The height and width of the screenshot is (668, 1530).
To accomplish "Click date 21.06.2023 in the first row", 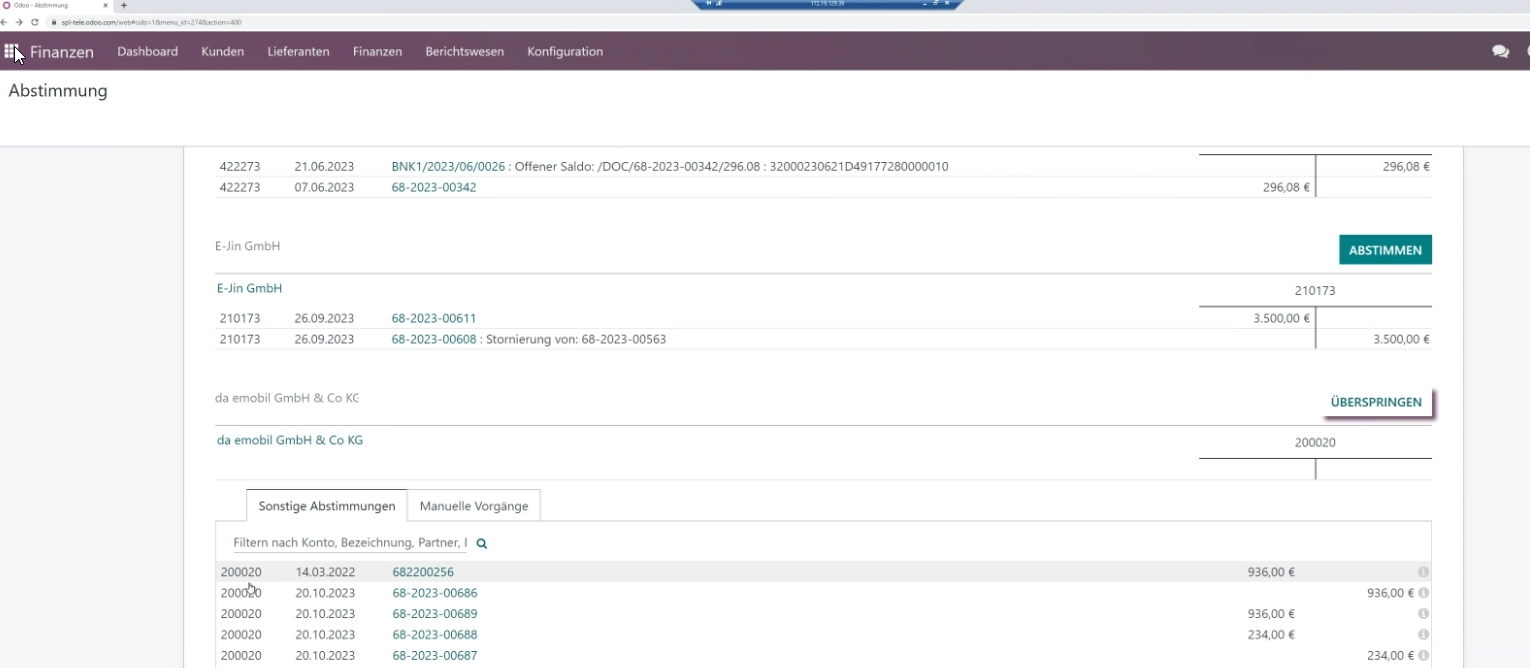I will point(324,167).
